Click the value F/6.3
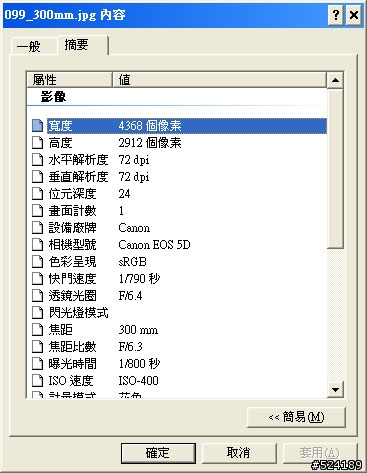 point(130,347)
